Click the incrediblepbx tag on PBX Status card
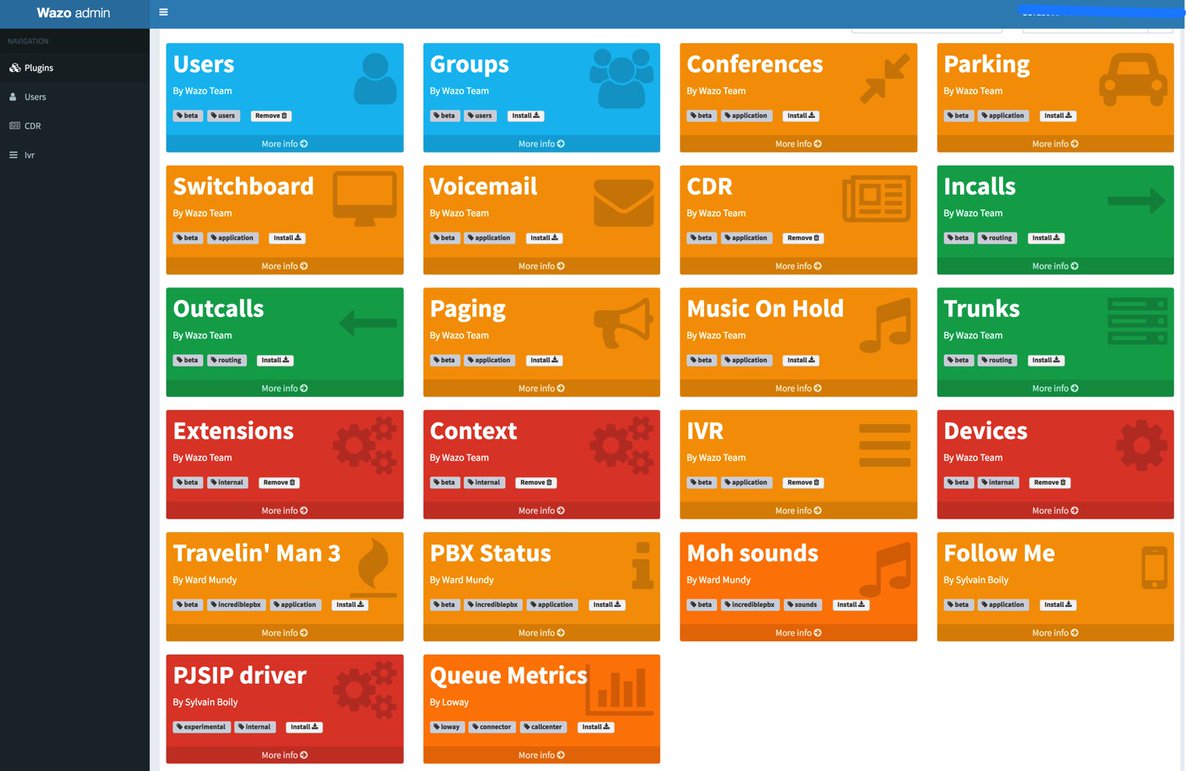1200x771 pixels. (x=493, y=605)
